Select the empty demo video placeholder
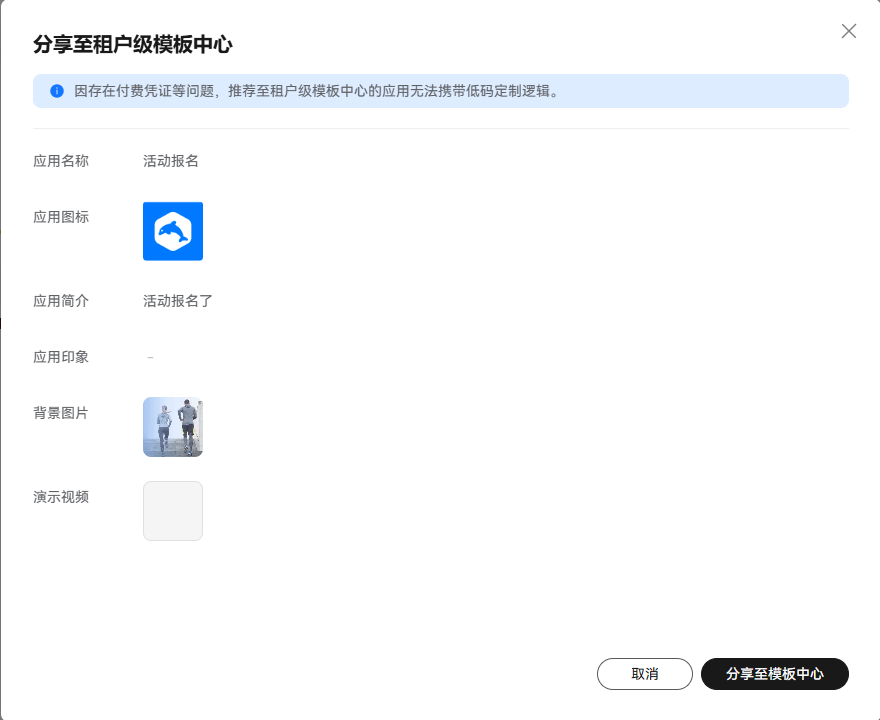This screenshot has height=720, width=880. (173, 511)
